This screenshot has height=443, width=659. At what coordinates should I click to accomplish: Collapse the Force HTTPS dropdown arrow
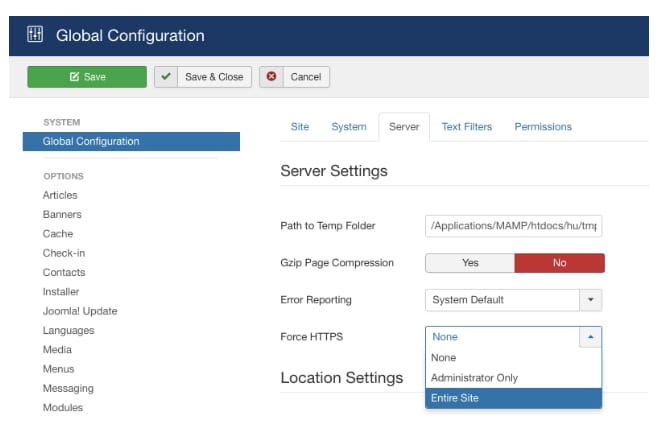(x=591, y=337)
